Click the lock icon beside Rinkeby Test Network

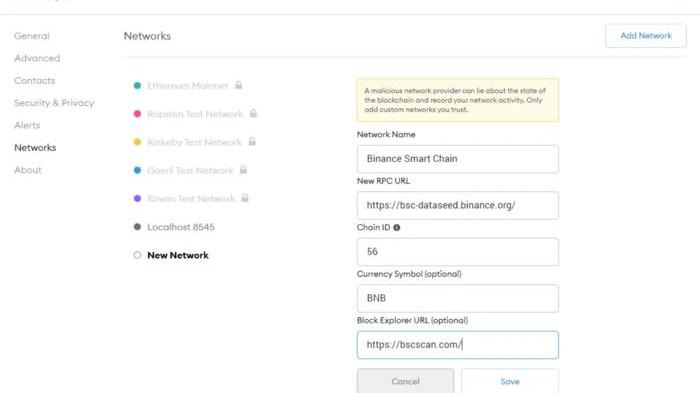tap(252, 142)
